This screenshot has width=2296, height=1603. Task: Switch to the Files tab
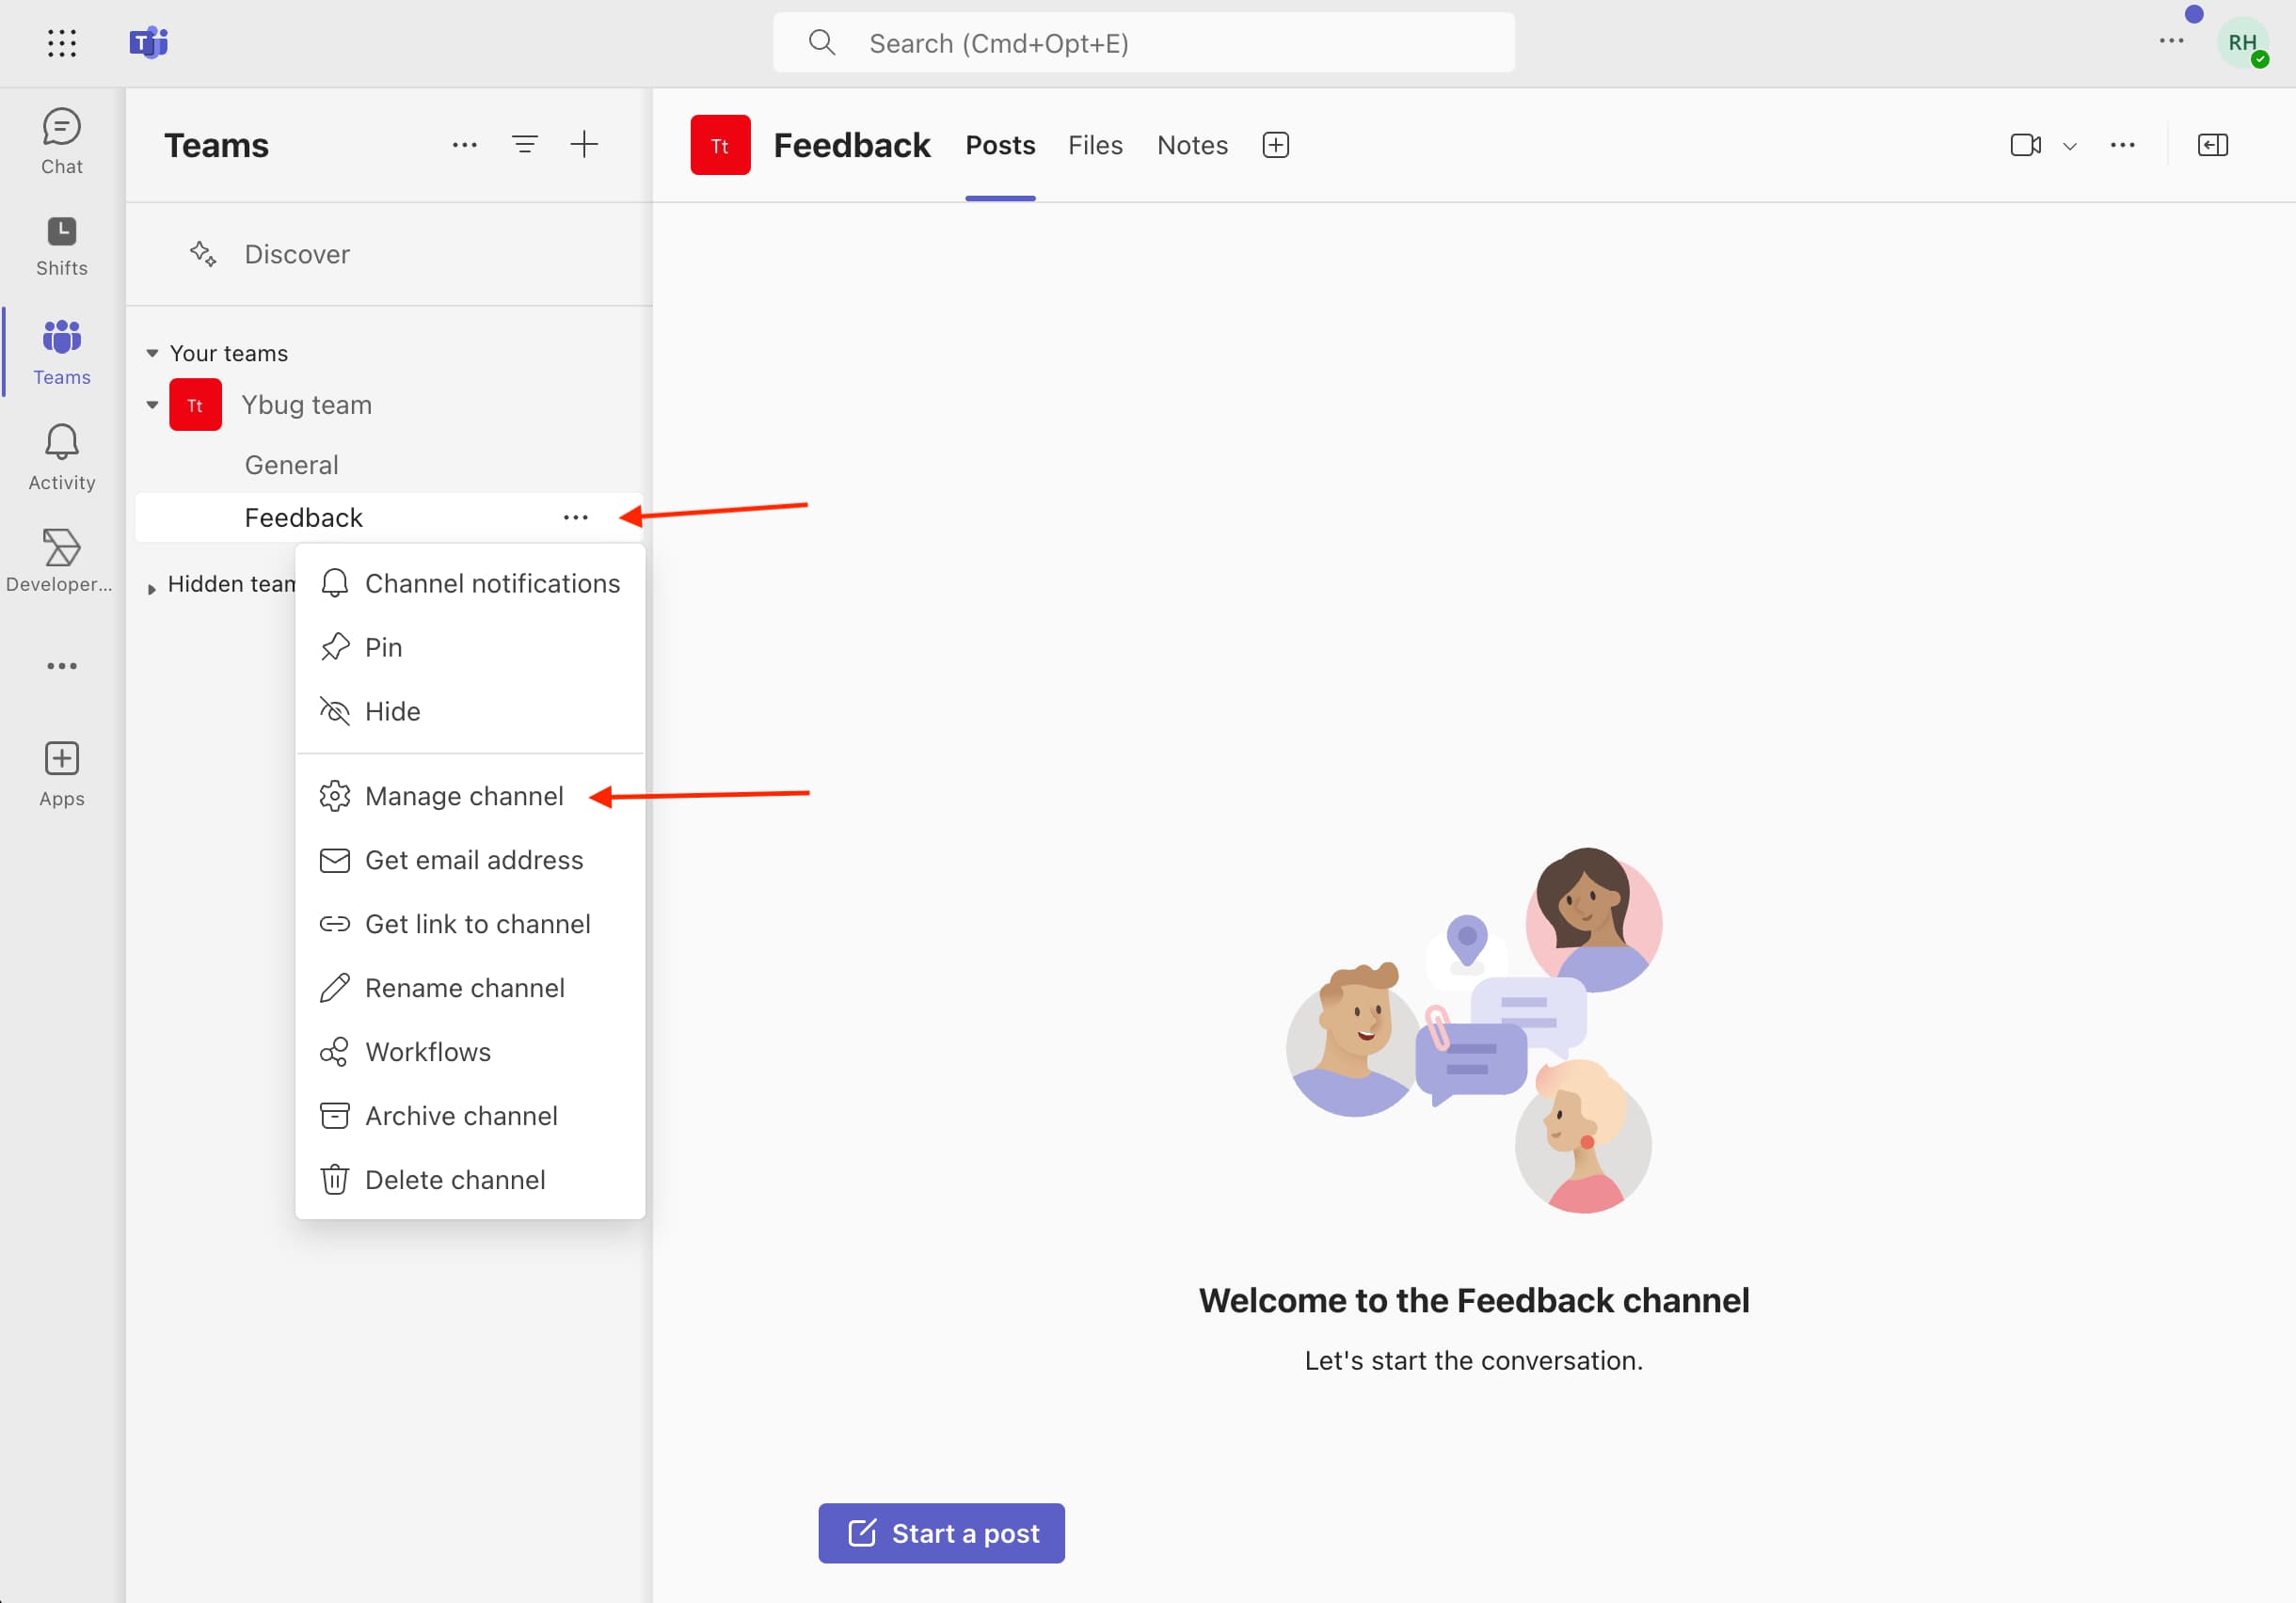(1094, 145)
